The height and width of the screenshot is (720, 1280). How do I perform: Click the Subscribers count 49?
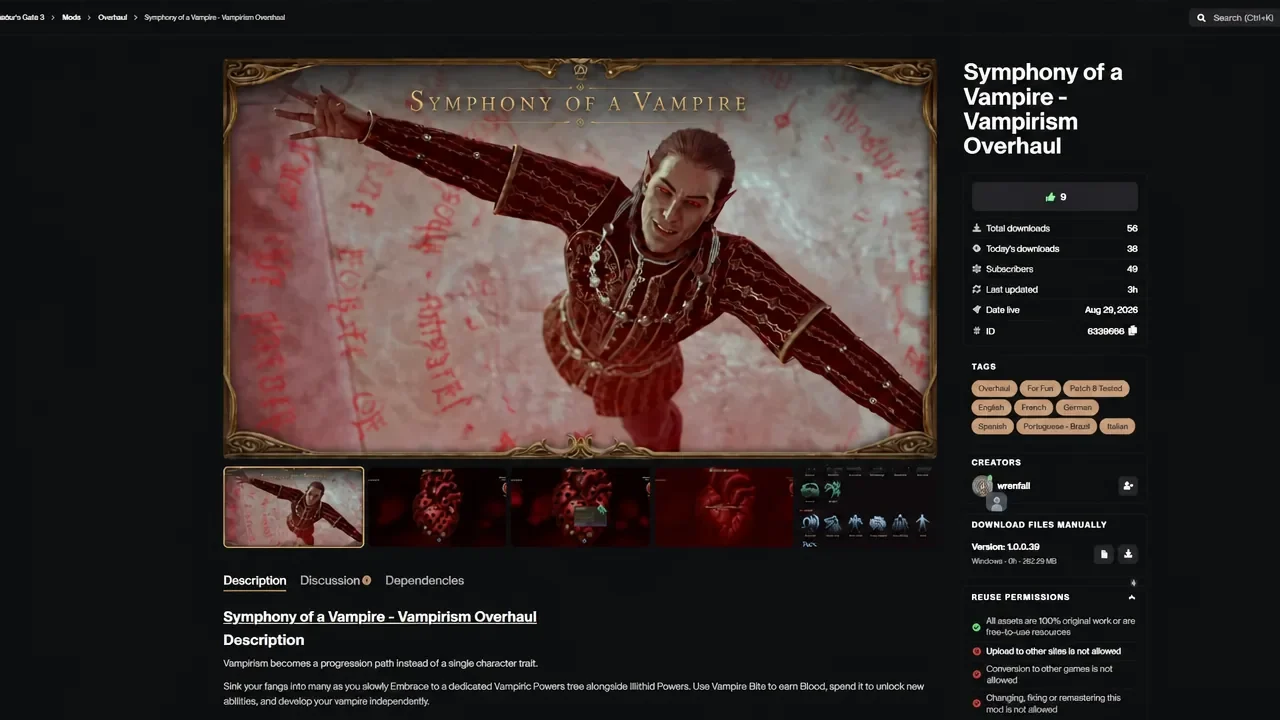tap(1132, 269)
